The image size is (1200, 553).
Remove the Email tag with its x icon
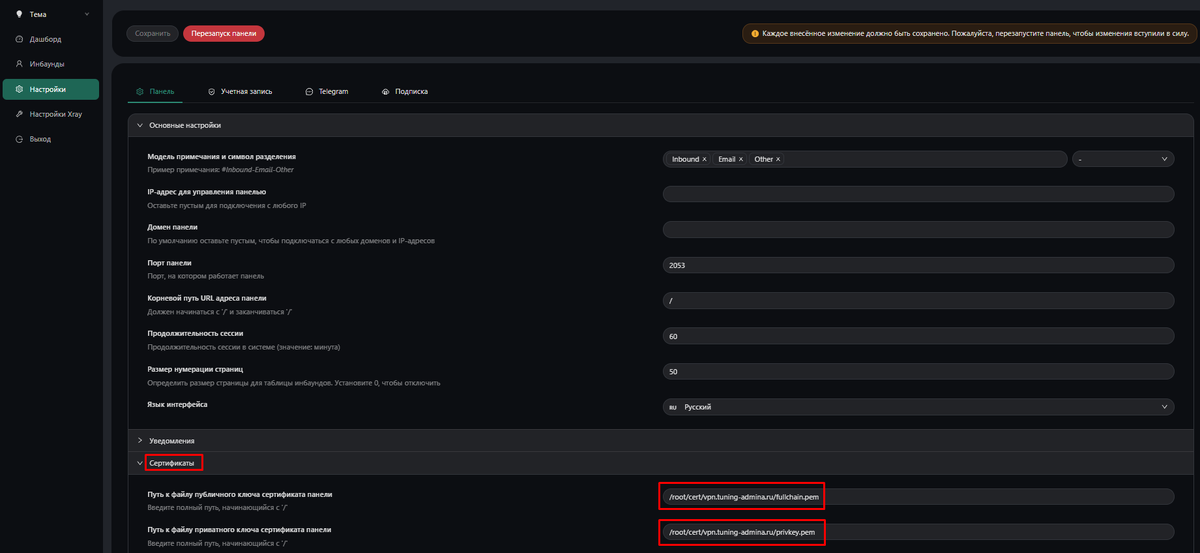(741, 159)
